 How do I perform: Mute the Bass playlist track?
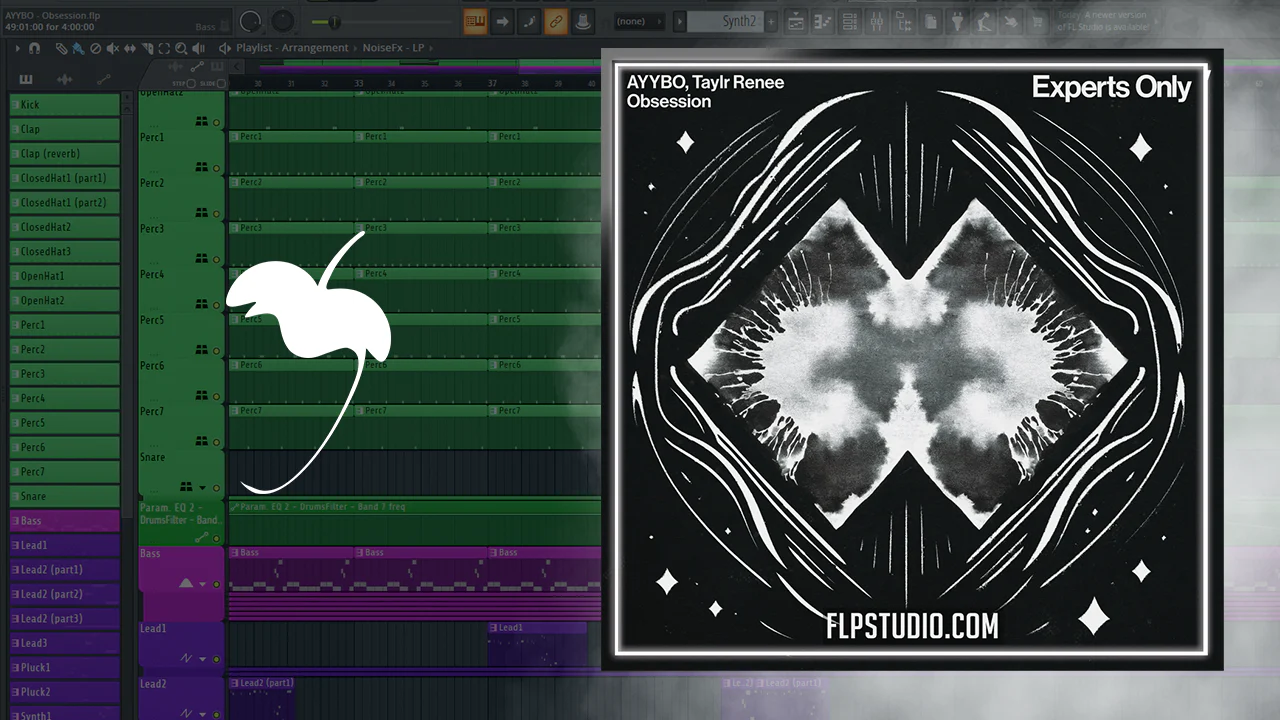[x=217, y=584]
